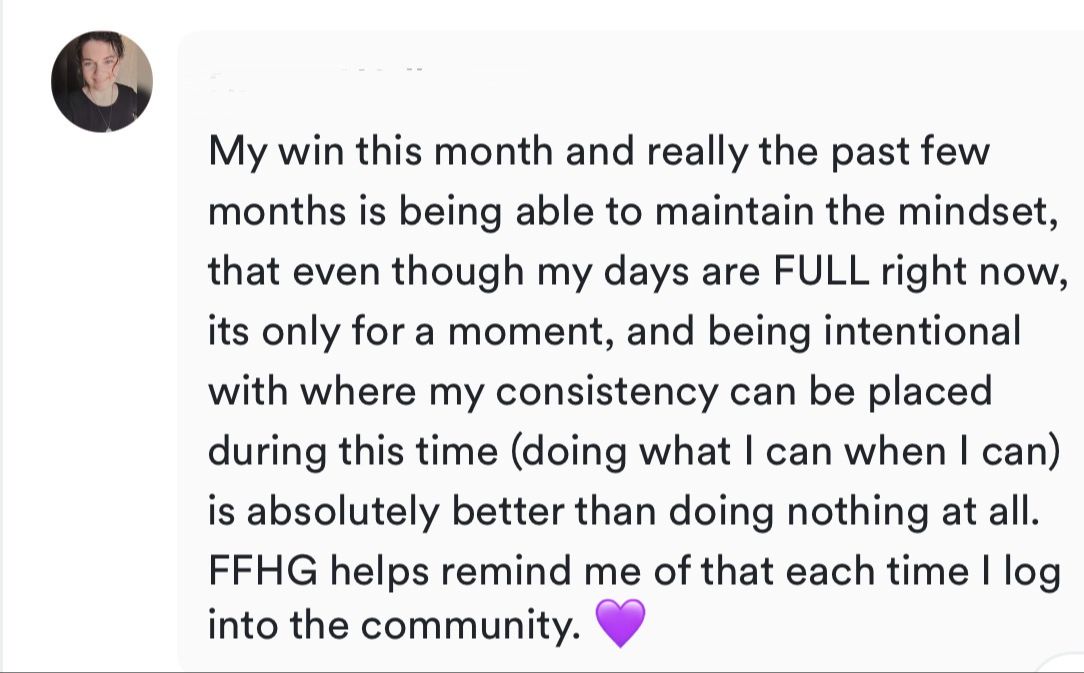This screenshot has height=673, width=1084.
Task: Click the word really on first line
Action: pyautogui.click(x=697, y=151)
